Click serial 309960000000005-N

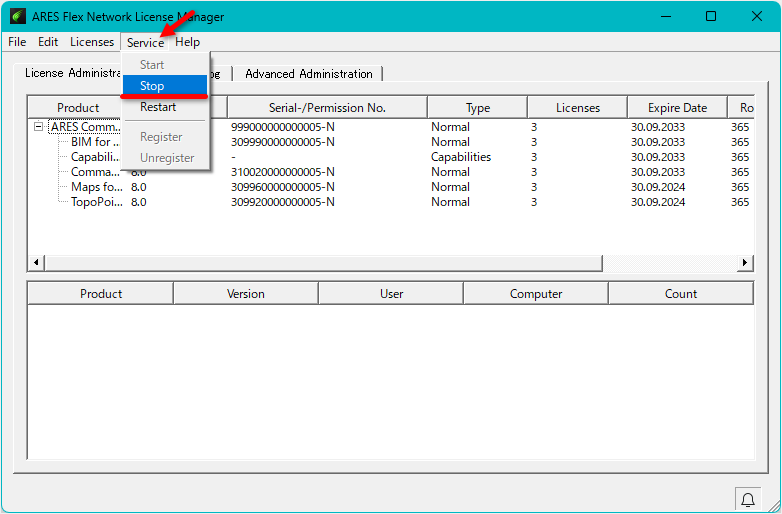pos(282,186)
